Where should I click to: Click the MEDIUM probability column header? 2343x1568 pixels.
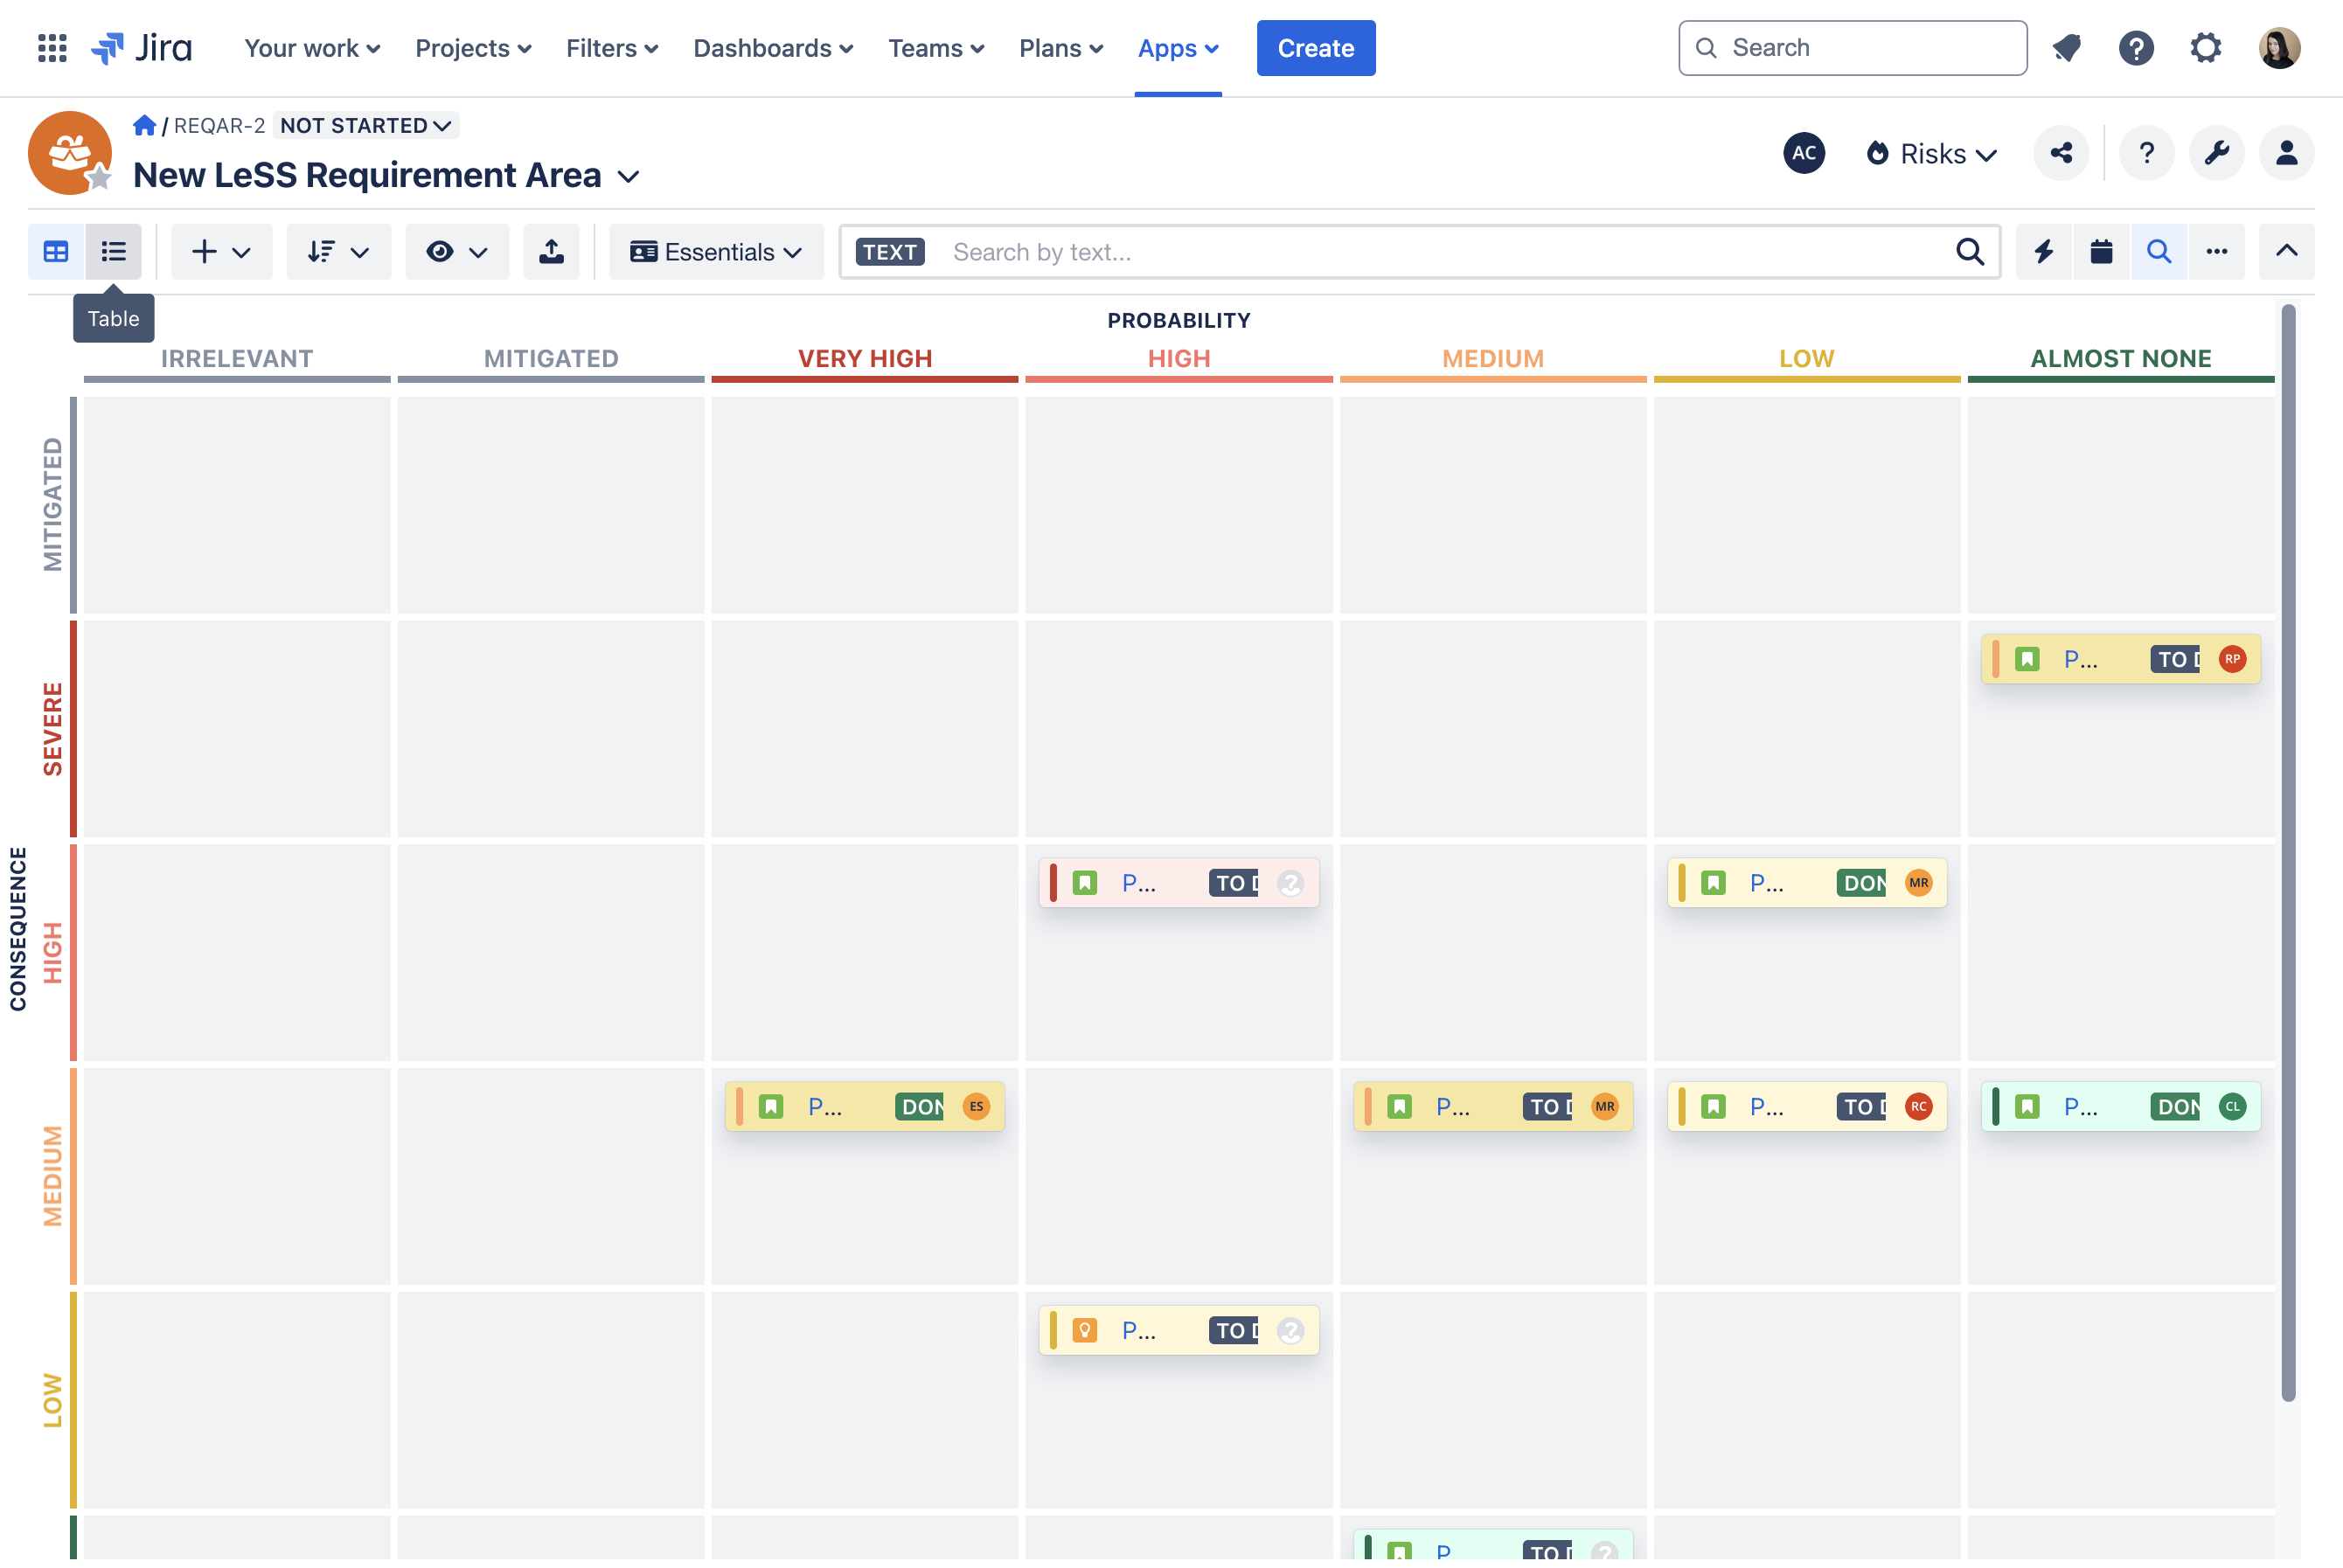[1493, 358]
